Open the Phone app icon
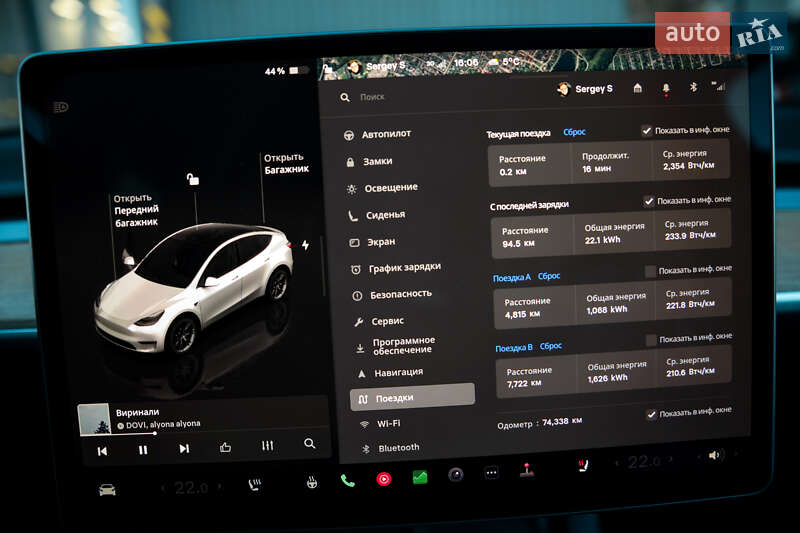 [x=347, y=480]
